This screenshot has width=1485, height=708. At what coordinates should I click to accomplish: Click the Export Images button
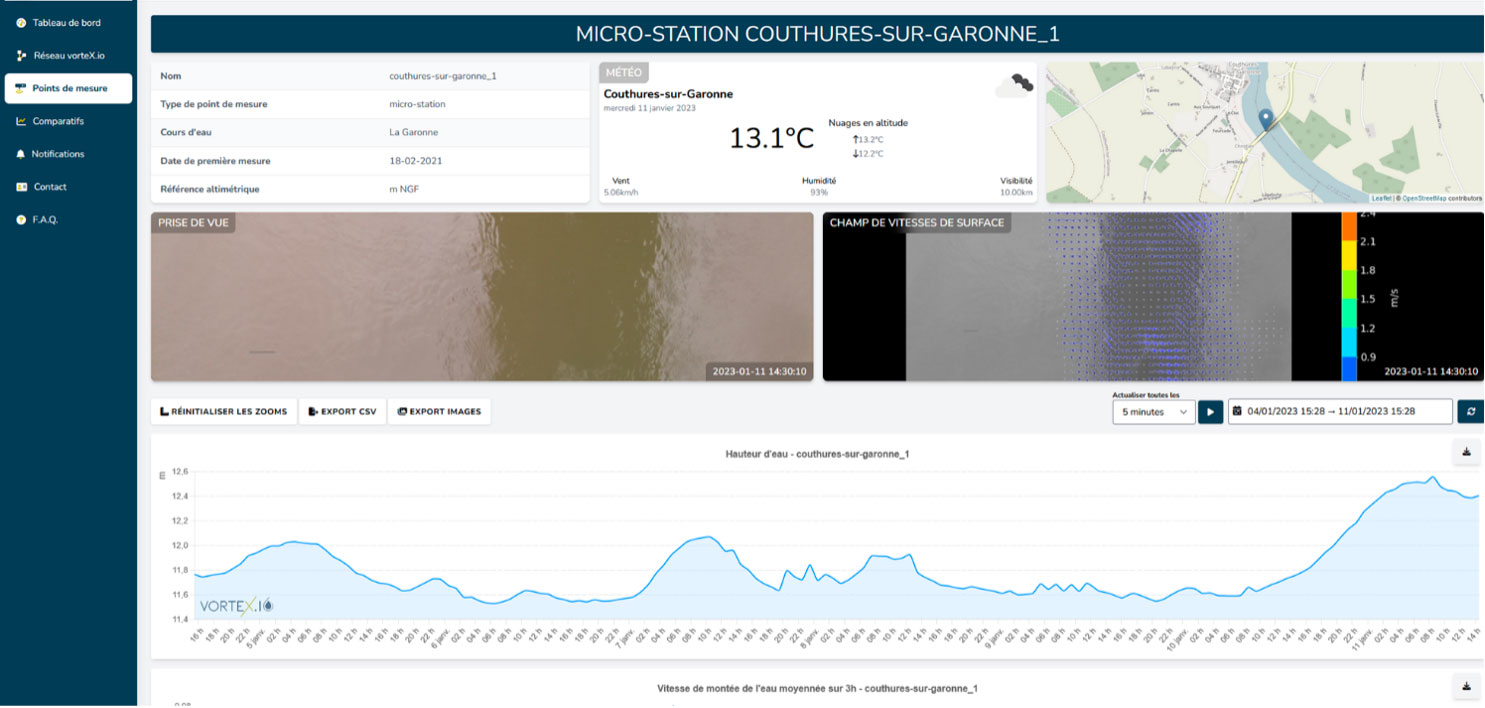(x=439, y=411)
